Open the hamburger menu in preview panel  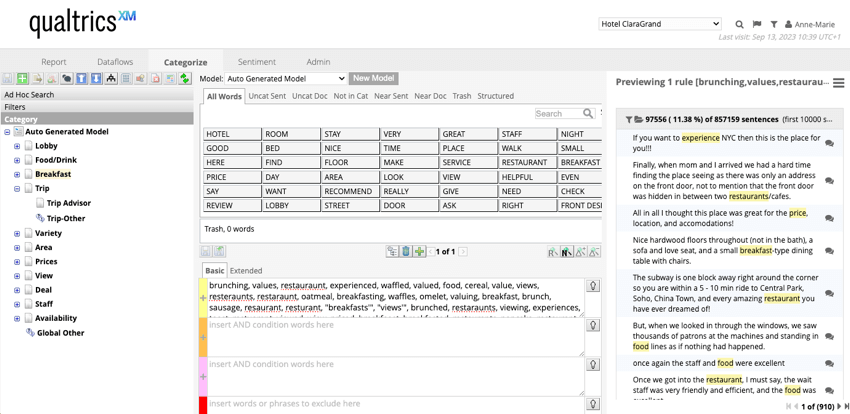click(x=839, y=83)
